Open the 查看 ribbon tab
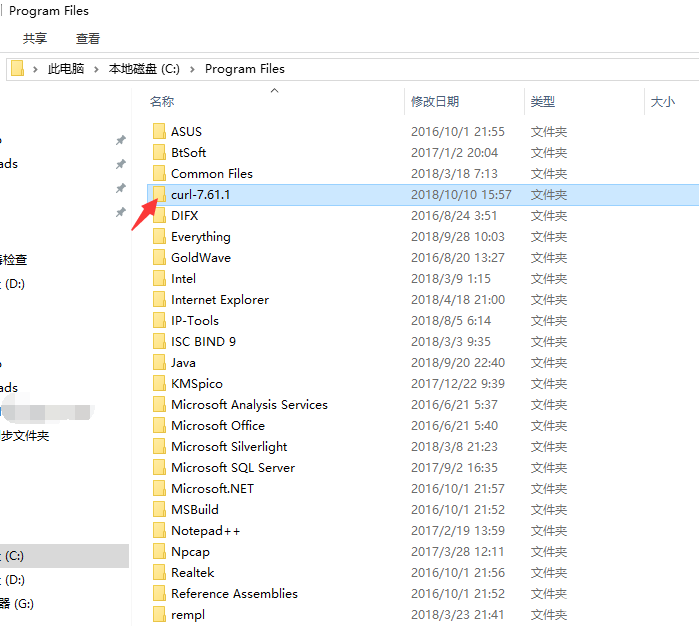This screenshot has width=699, height=626. pyautogui.click(x=88, y=39)
